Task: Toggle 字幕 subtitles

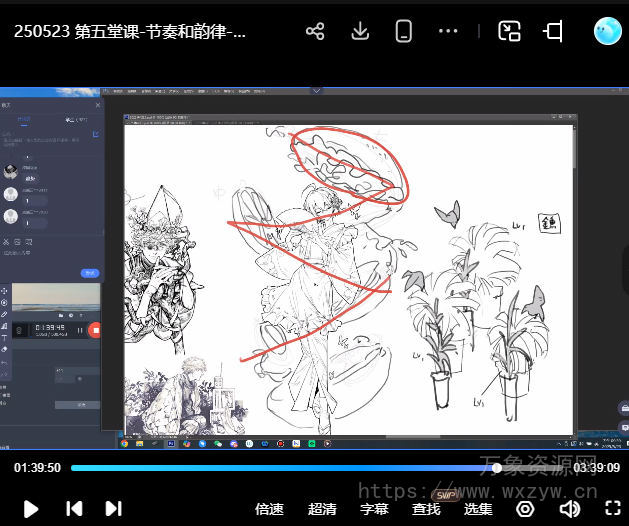Action: 374,509
